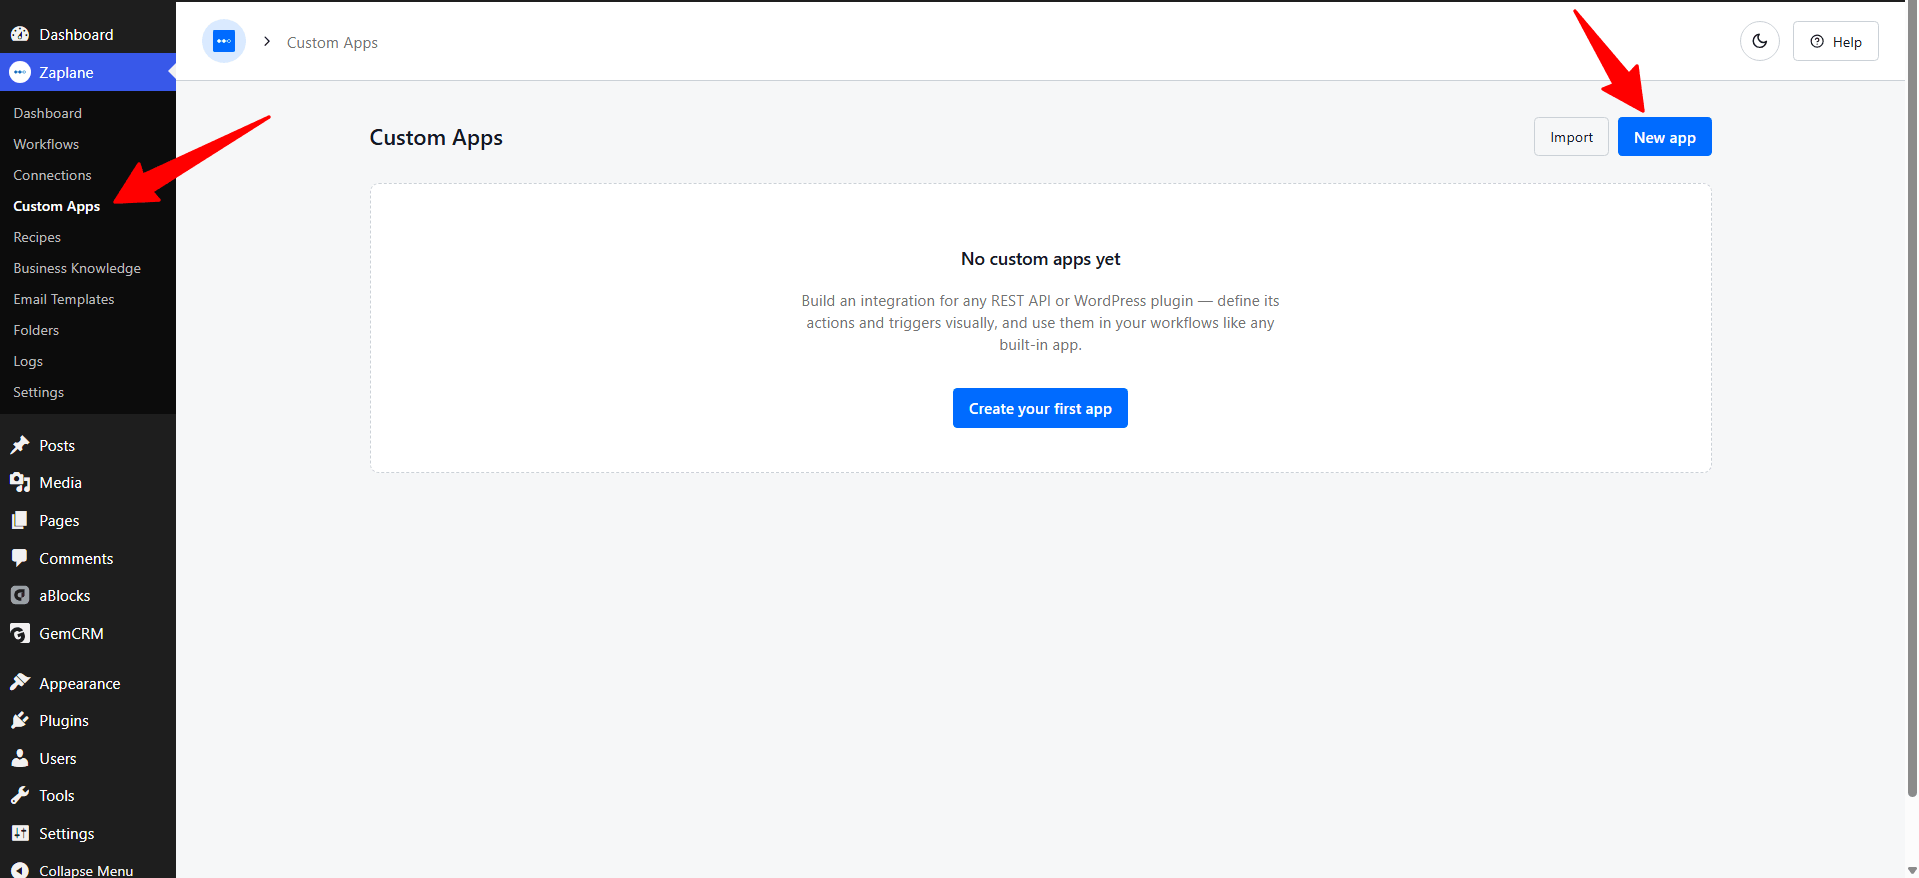Open Logs in sidebar
Image resolution: width=1919 pixels, height=878 pixels.
(28, 361)
